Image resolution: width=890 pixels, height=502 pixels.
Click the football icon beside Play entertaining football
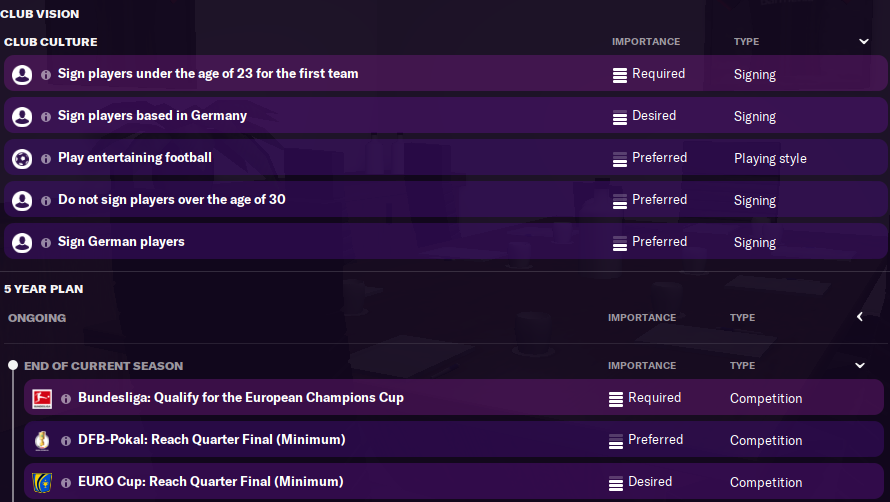tap(22, 158)
